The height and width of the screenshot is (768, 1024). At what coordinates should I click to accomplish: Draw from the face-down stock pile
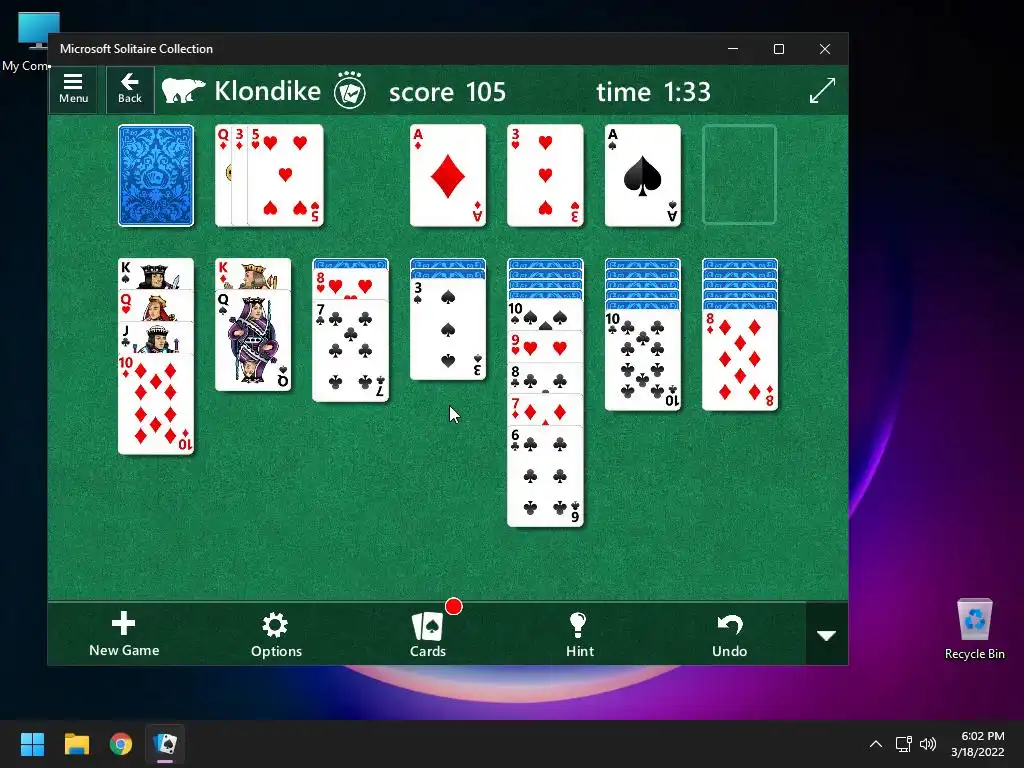click(155, 176)
